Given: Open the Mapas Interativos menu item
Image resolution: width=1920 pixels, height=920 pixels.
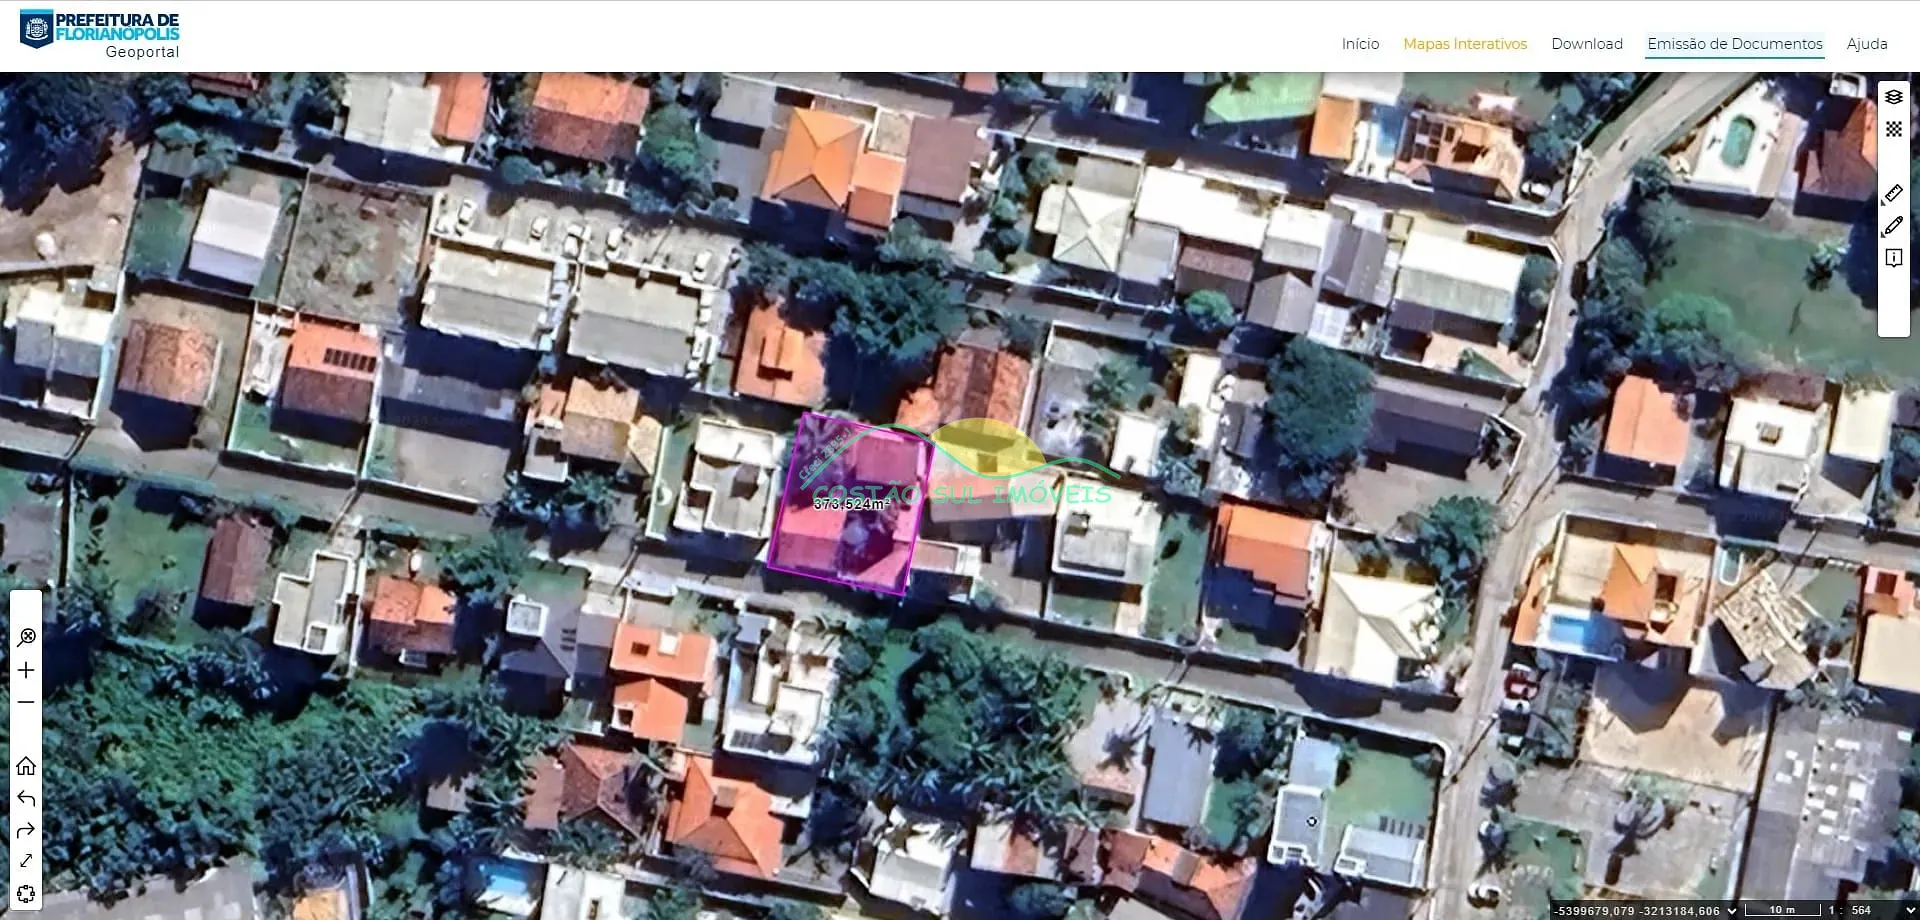Looking at the screenshot, I should point(1465,44).
